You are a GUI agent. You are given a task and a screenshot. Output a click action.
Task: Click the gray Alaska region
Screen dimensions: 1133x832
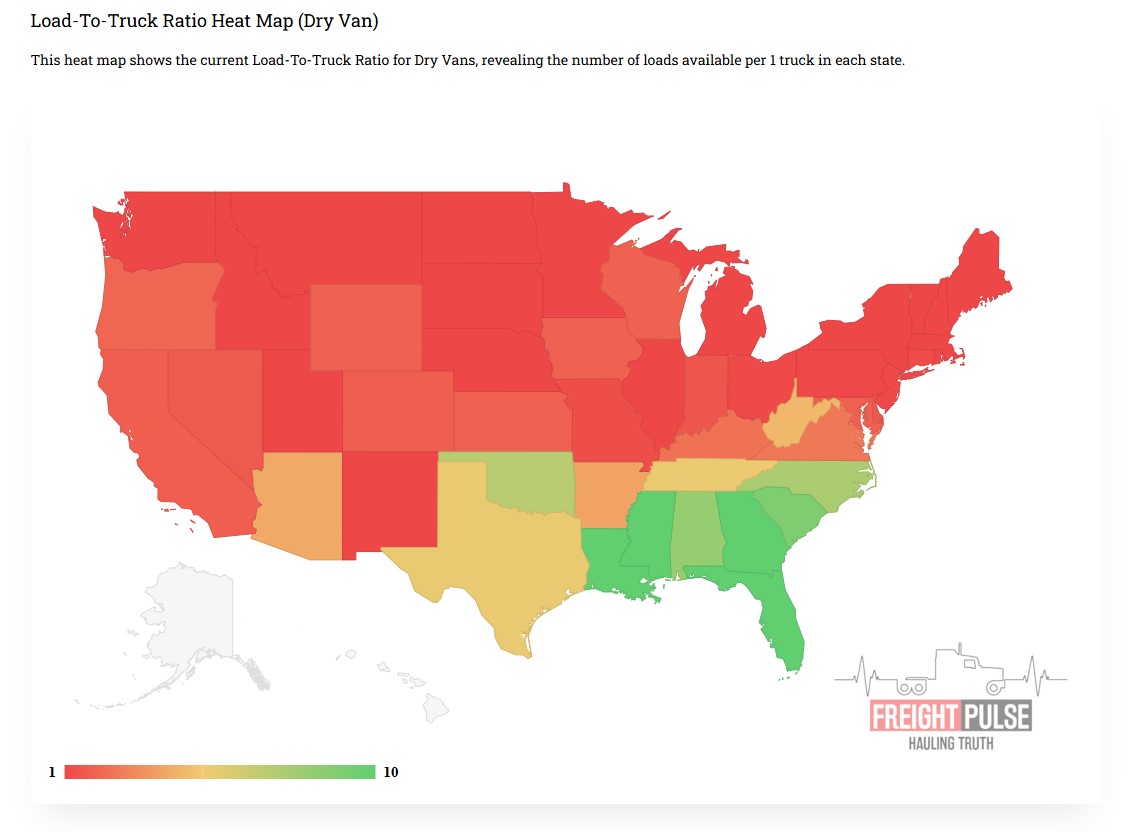[190, 610]
